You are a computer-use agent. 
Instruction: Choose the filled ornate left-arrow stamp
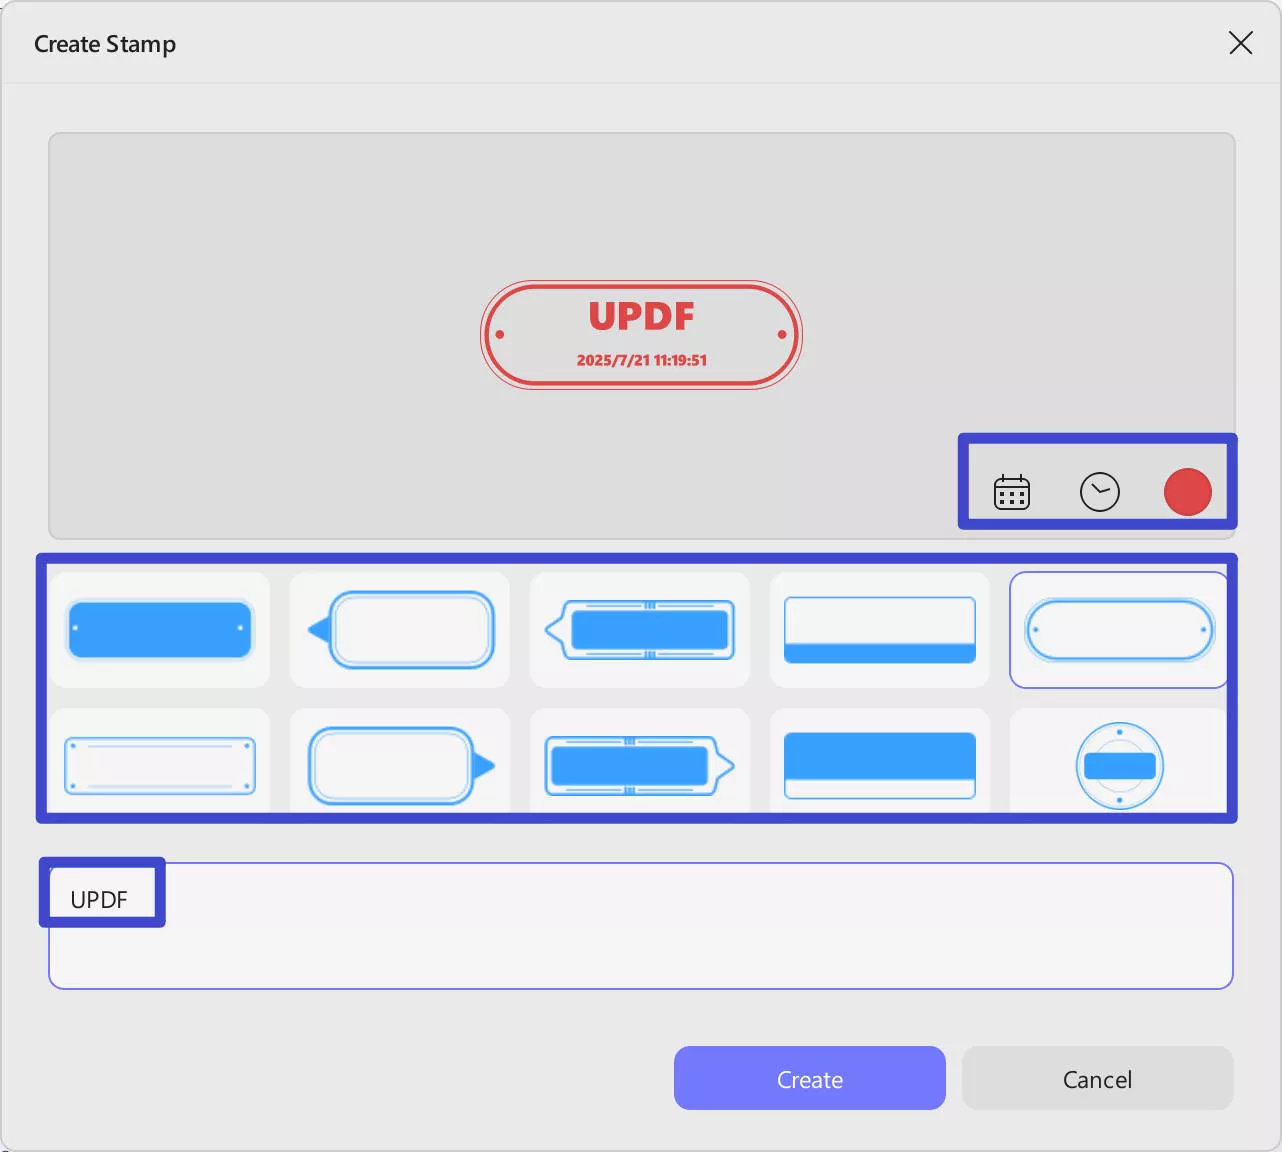tap(640, 630)
